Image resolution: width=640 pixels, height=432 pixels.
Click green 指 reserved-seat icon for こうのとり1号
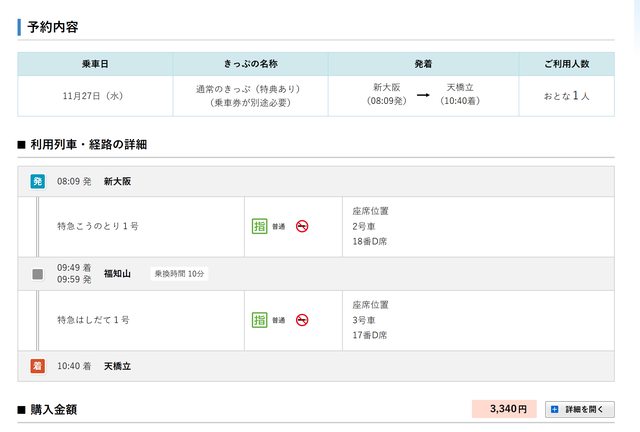(259, 226)
